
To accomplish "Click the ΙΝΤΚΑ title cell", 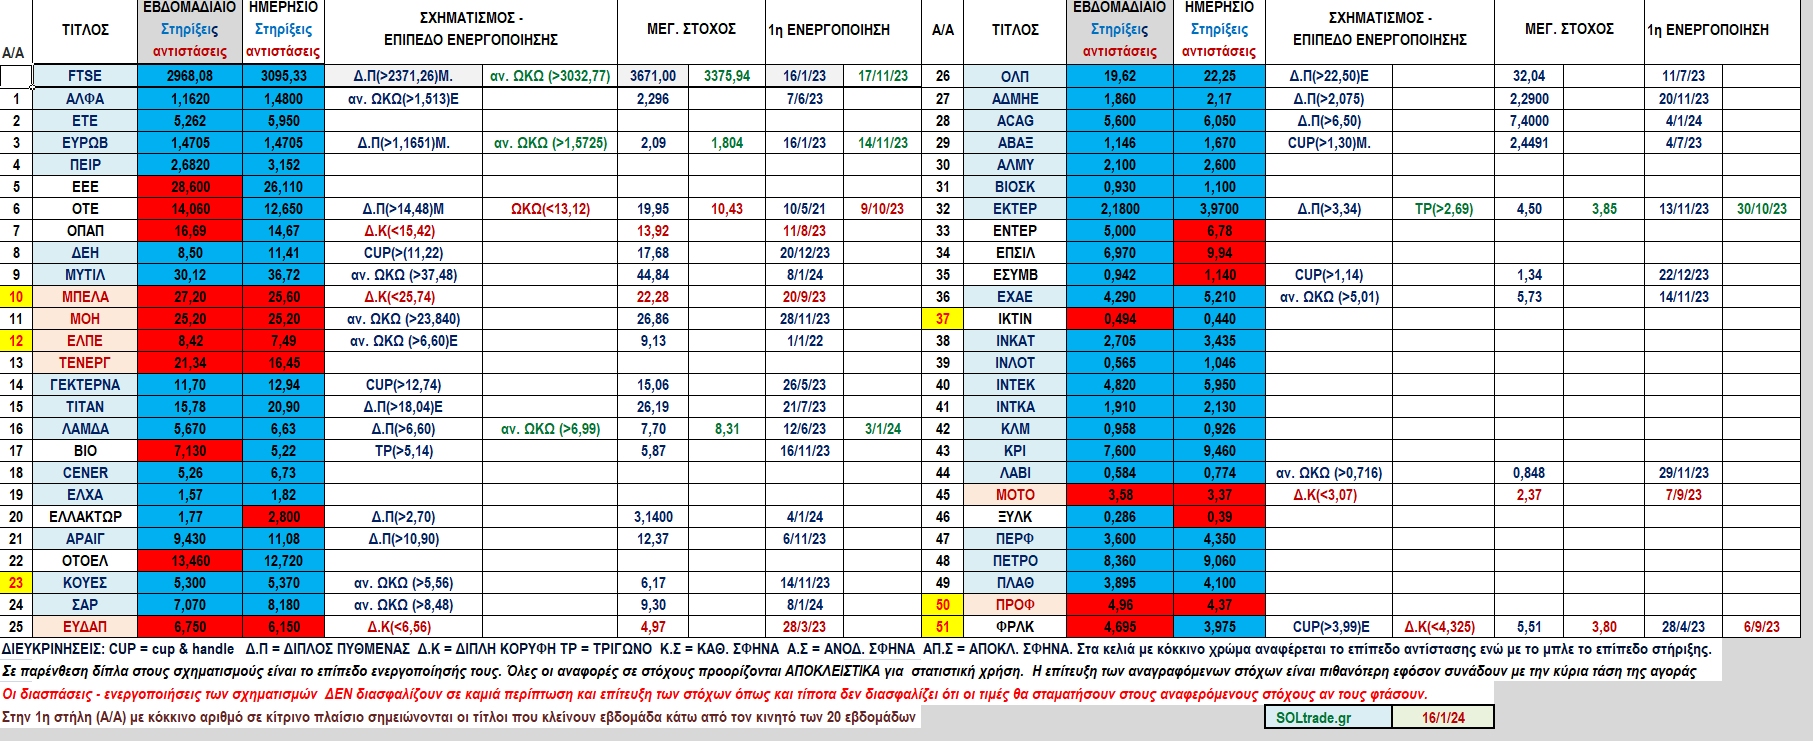I will pyautogui.click(x=1015, y=407).
